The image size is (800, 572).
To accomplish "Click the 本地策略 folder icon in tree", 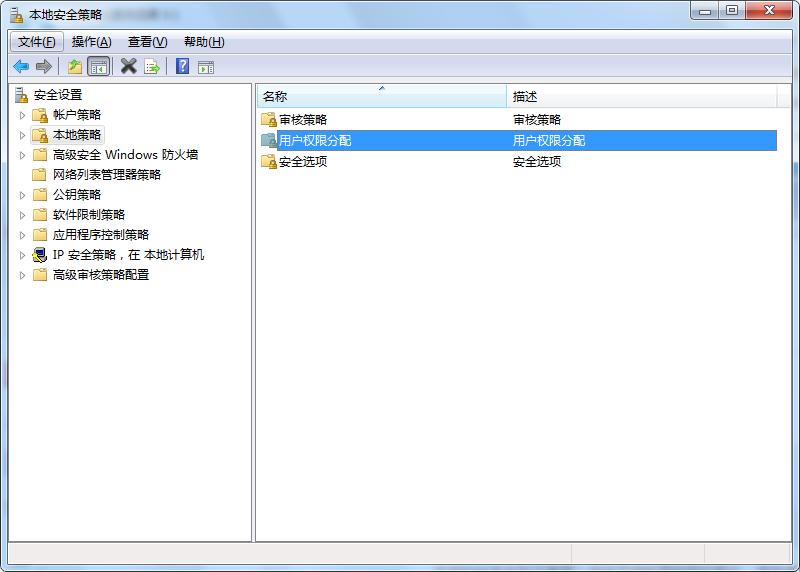I will coord(40,135).
